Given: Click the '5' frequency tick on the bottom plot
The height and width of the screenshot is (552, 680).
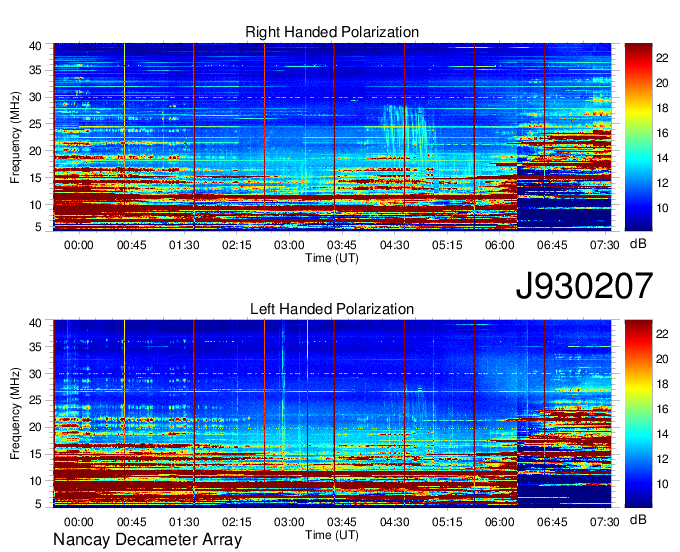Looking at the screenshot, I should (38, 503).
